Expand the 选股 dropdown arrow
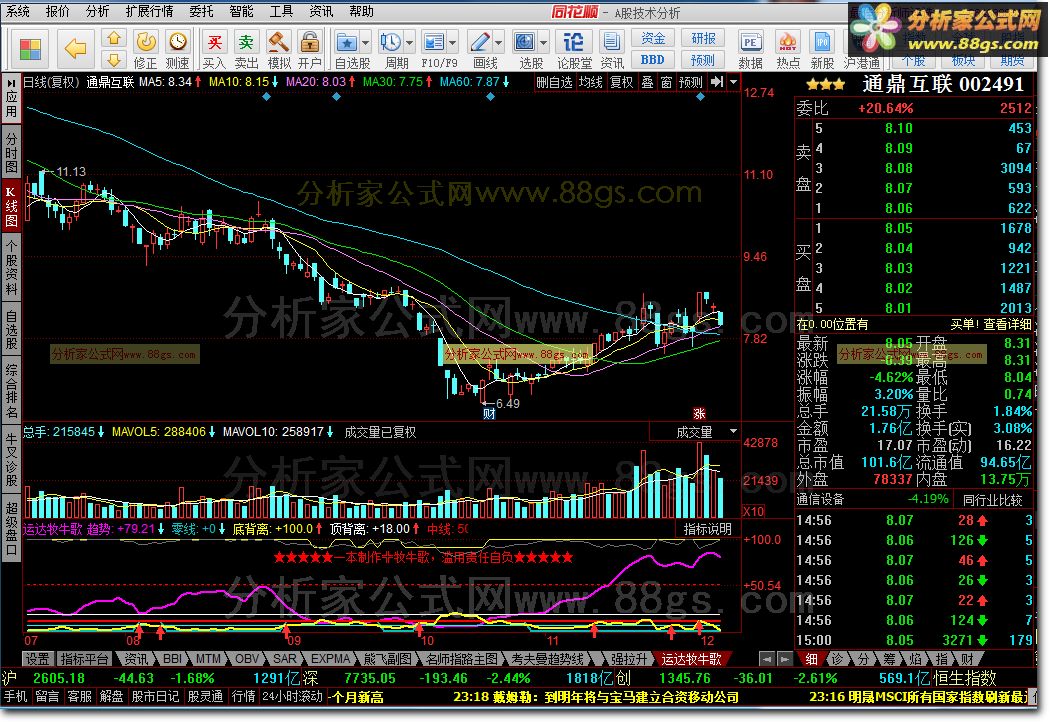Viewport: 1050px width, 722px height. (543, 43)
